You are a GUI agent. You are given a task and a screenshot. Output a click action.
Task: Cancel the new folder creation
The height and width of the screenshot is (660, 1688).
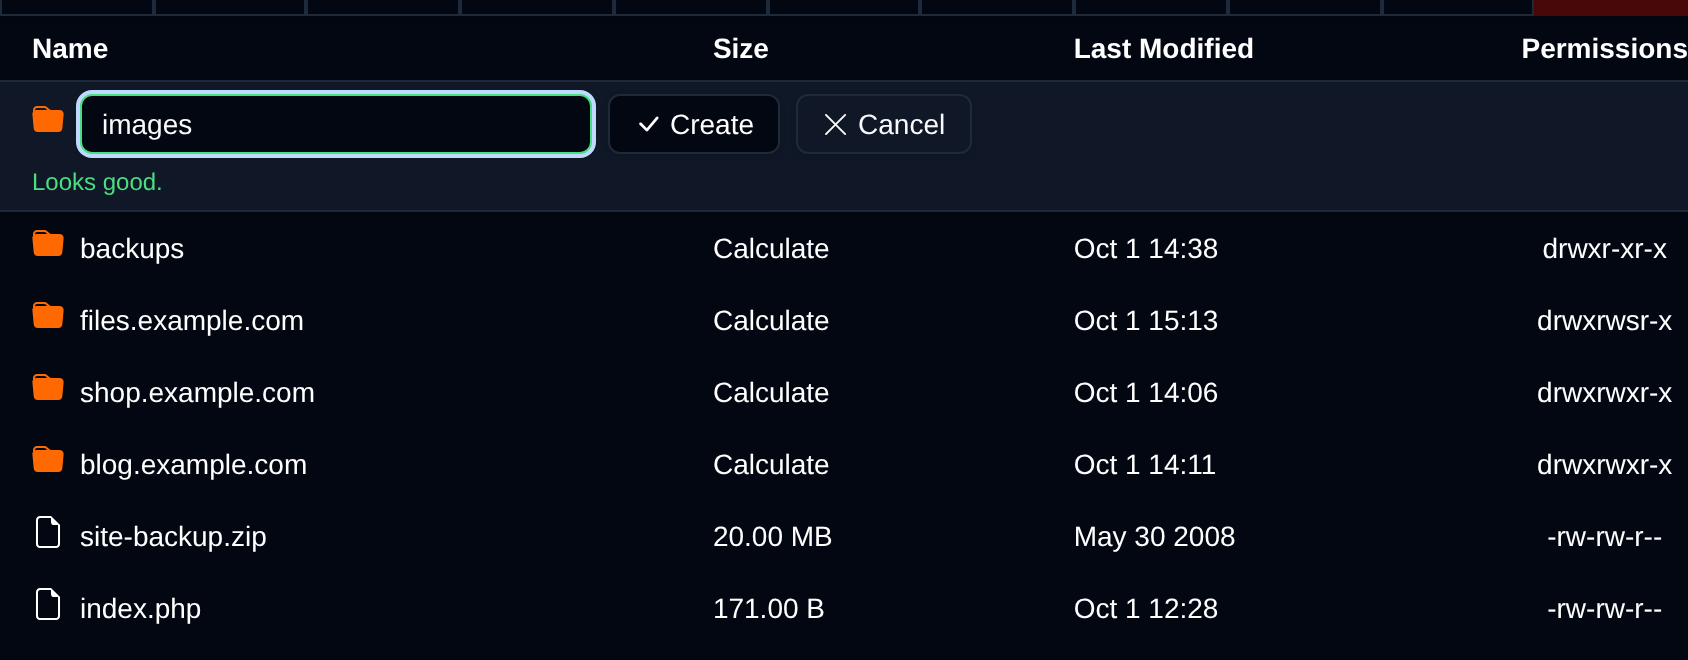(x=884, y=124)
